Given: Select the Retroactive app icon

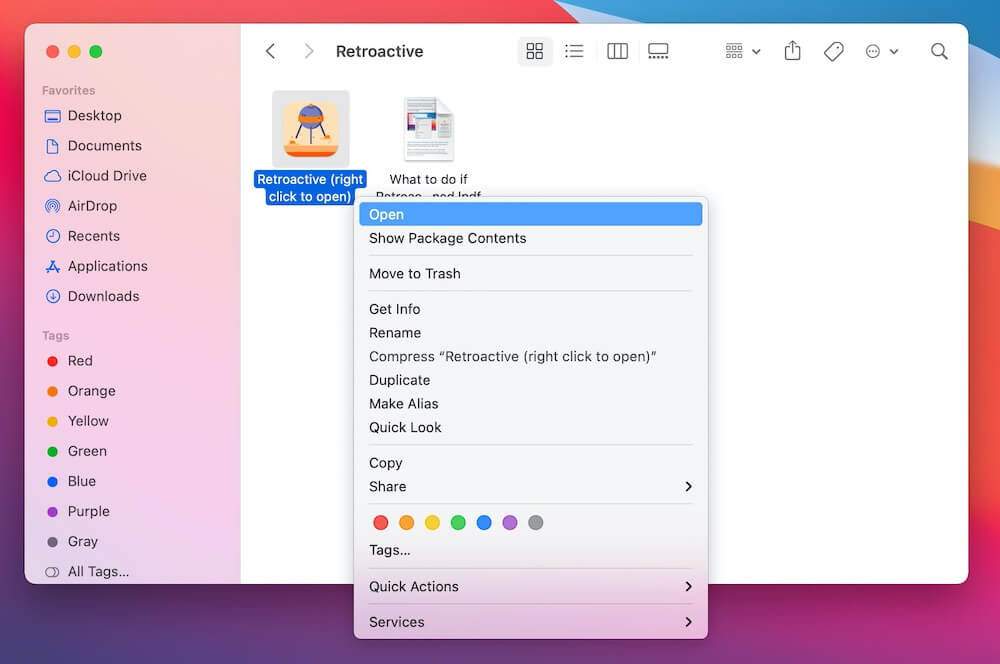Looking at the screenshot, I should (x=311, y=129).
